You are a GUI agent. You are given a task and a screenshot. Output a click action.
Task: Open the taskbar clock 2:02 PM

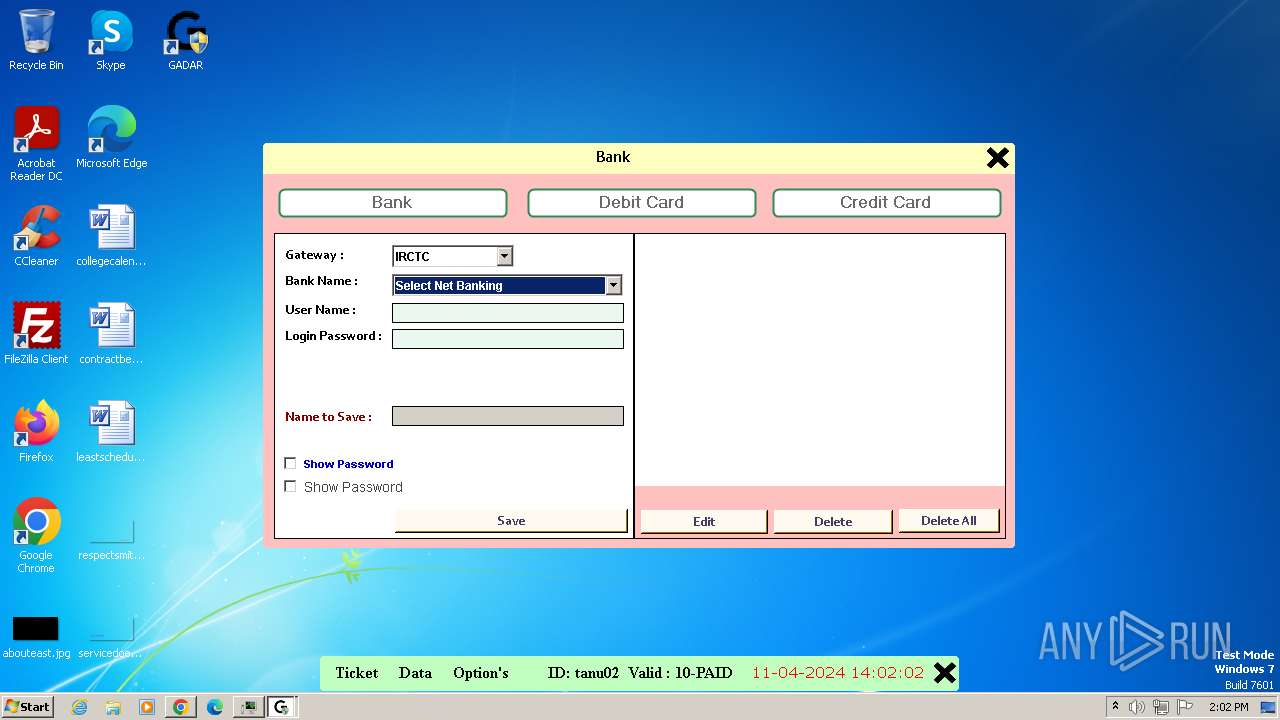click(1228, 707)
